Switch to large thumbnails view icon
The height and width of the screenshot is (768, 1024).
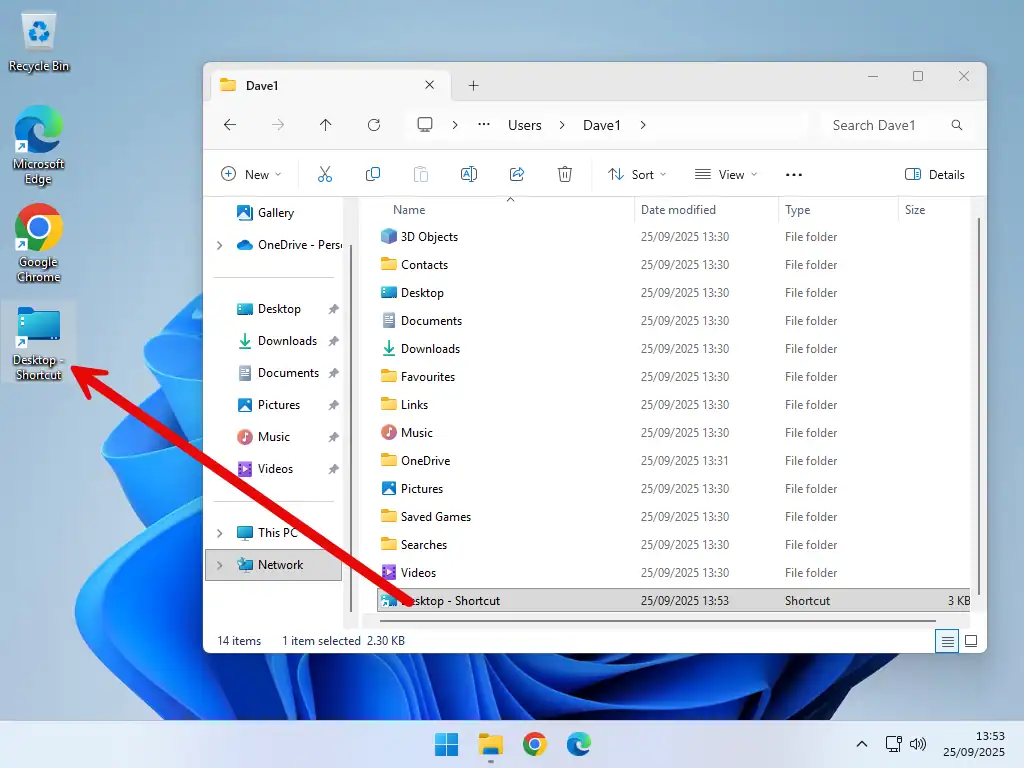click(x=971, y=641)
